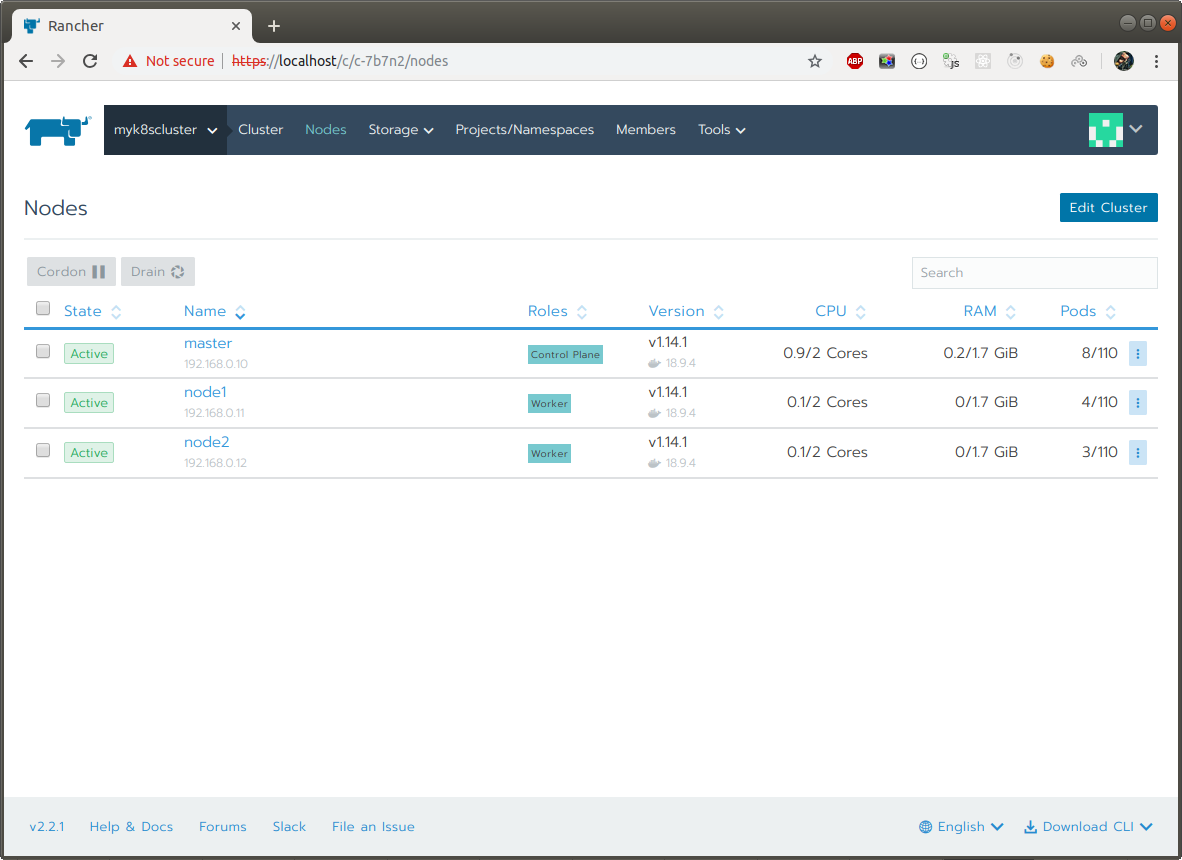Click the Edit Cluster button
This screenshot has height=860, width=1182.
pyautogui.click(x=1108, y=207)
